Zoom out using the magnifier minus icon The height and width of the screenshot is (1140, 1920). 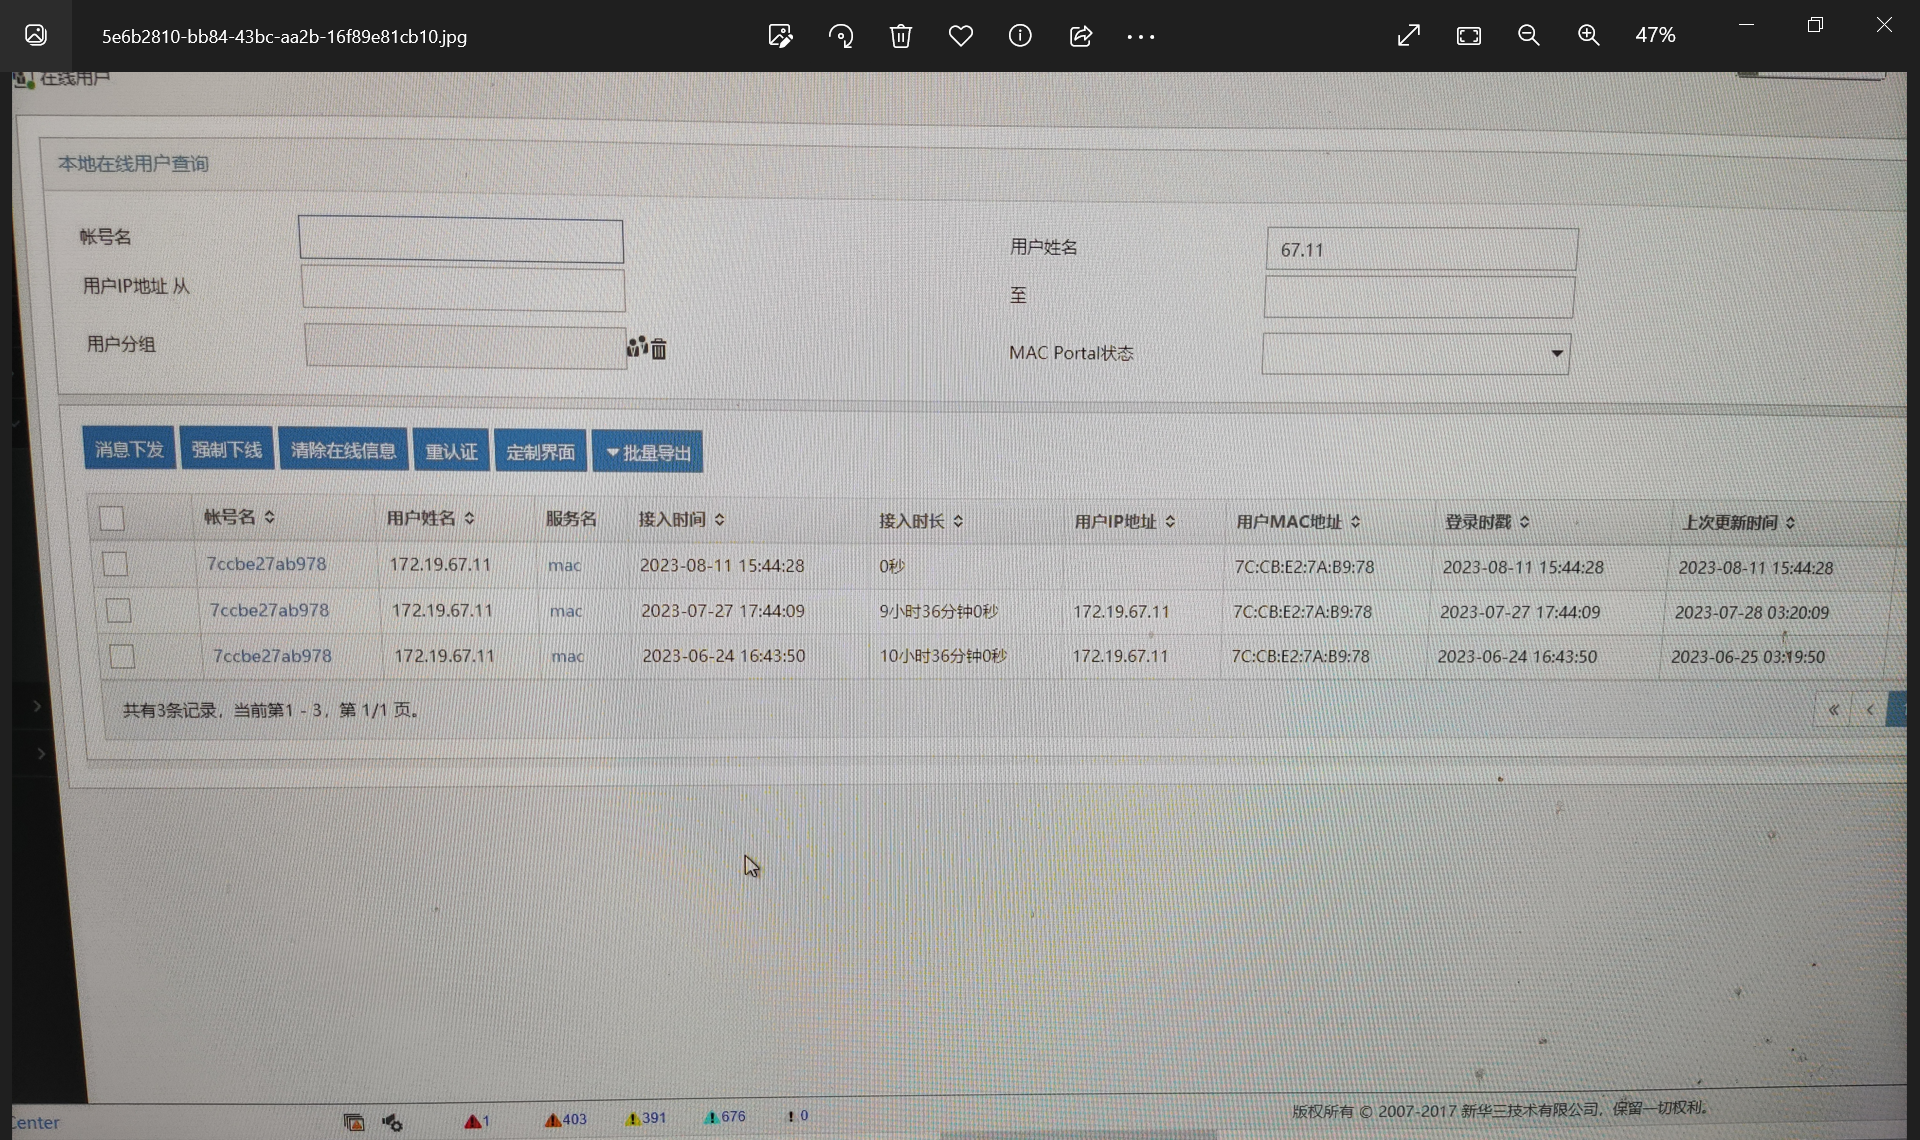click(x=1528, y=36)
